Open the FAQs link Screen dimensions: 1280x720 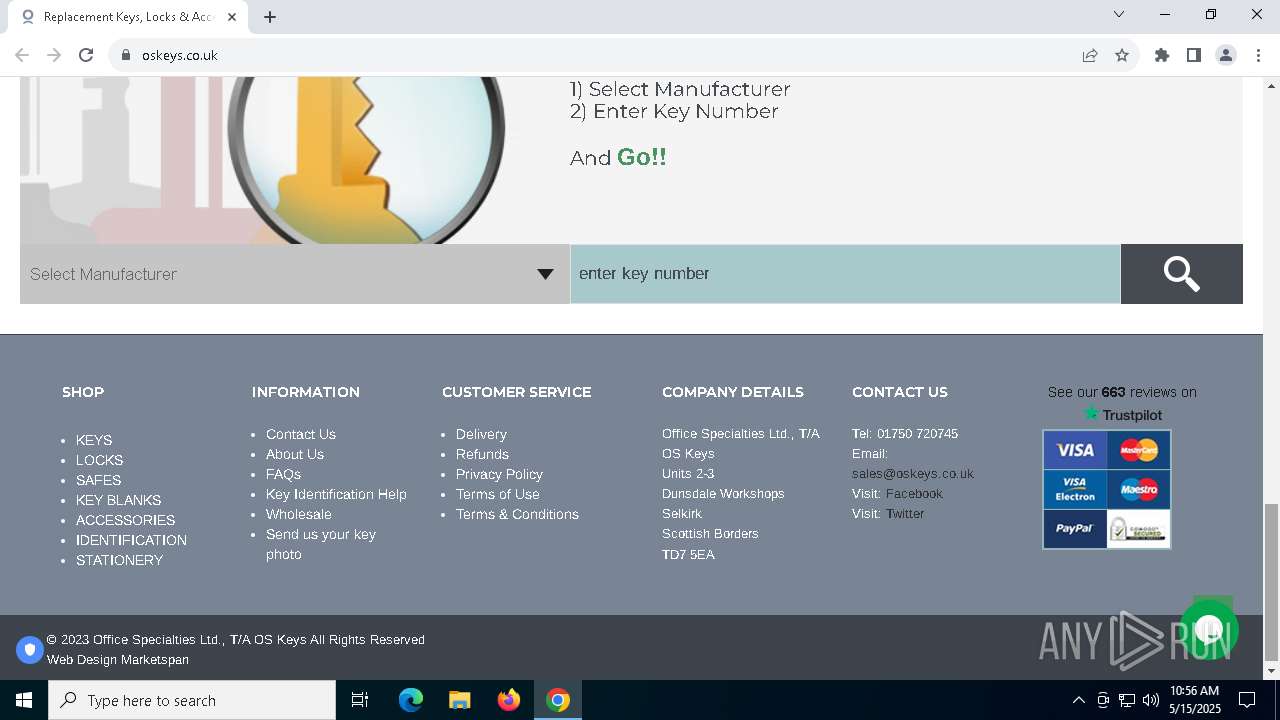point(283,474)
